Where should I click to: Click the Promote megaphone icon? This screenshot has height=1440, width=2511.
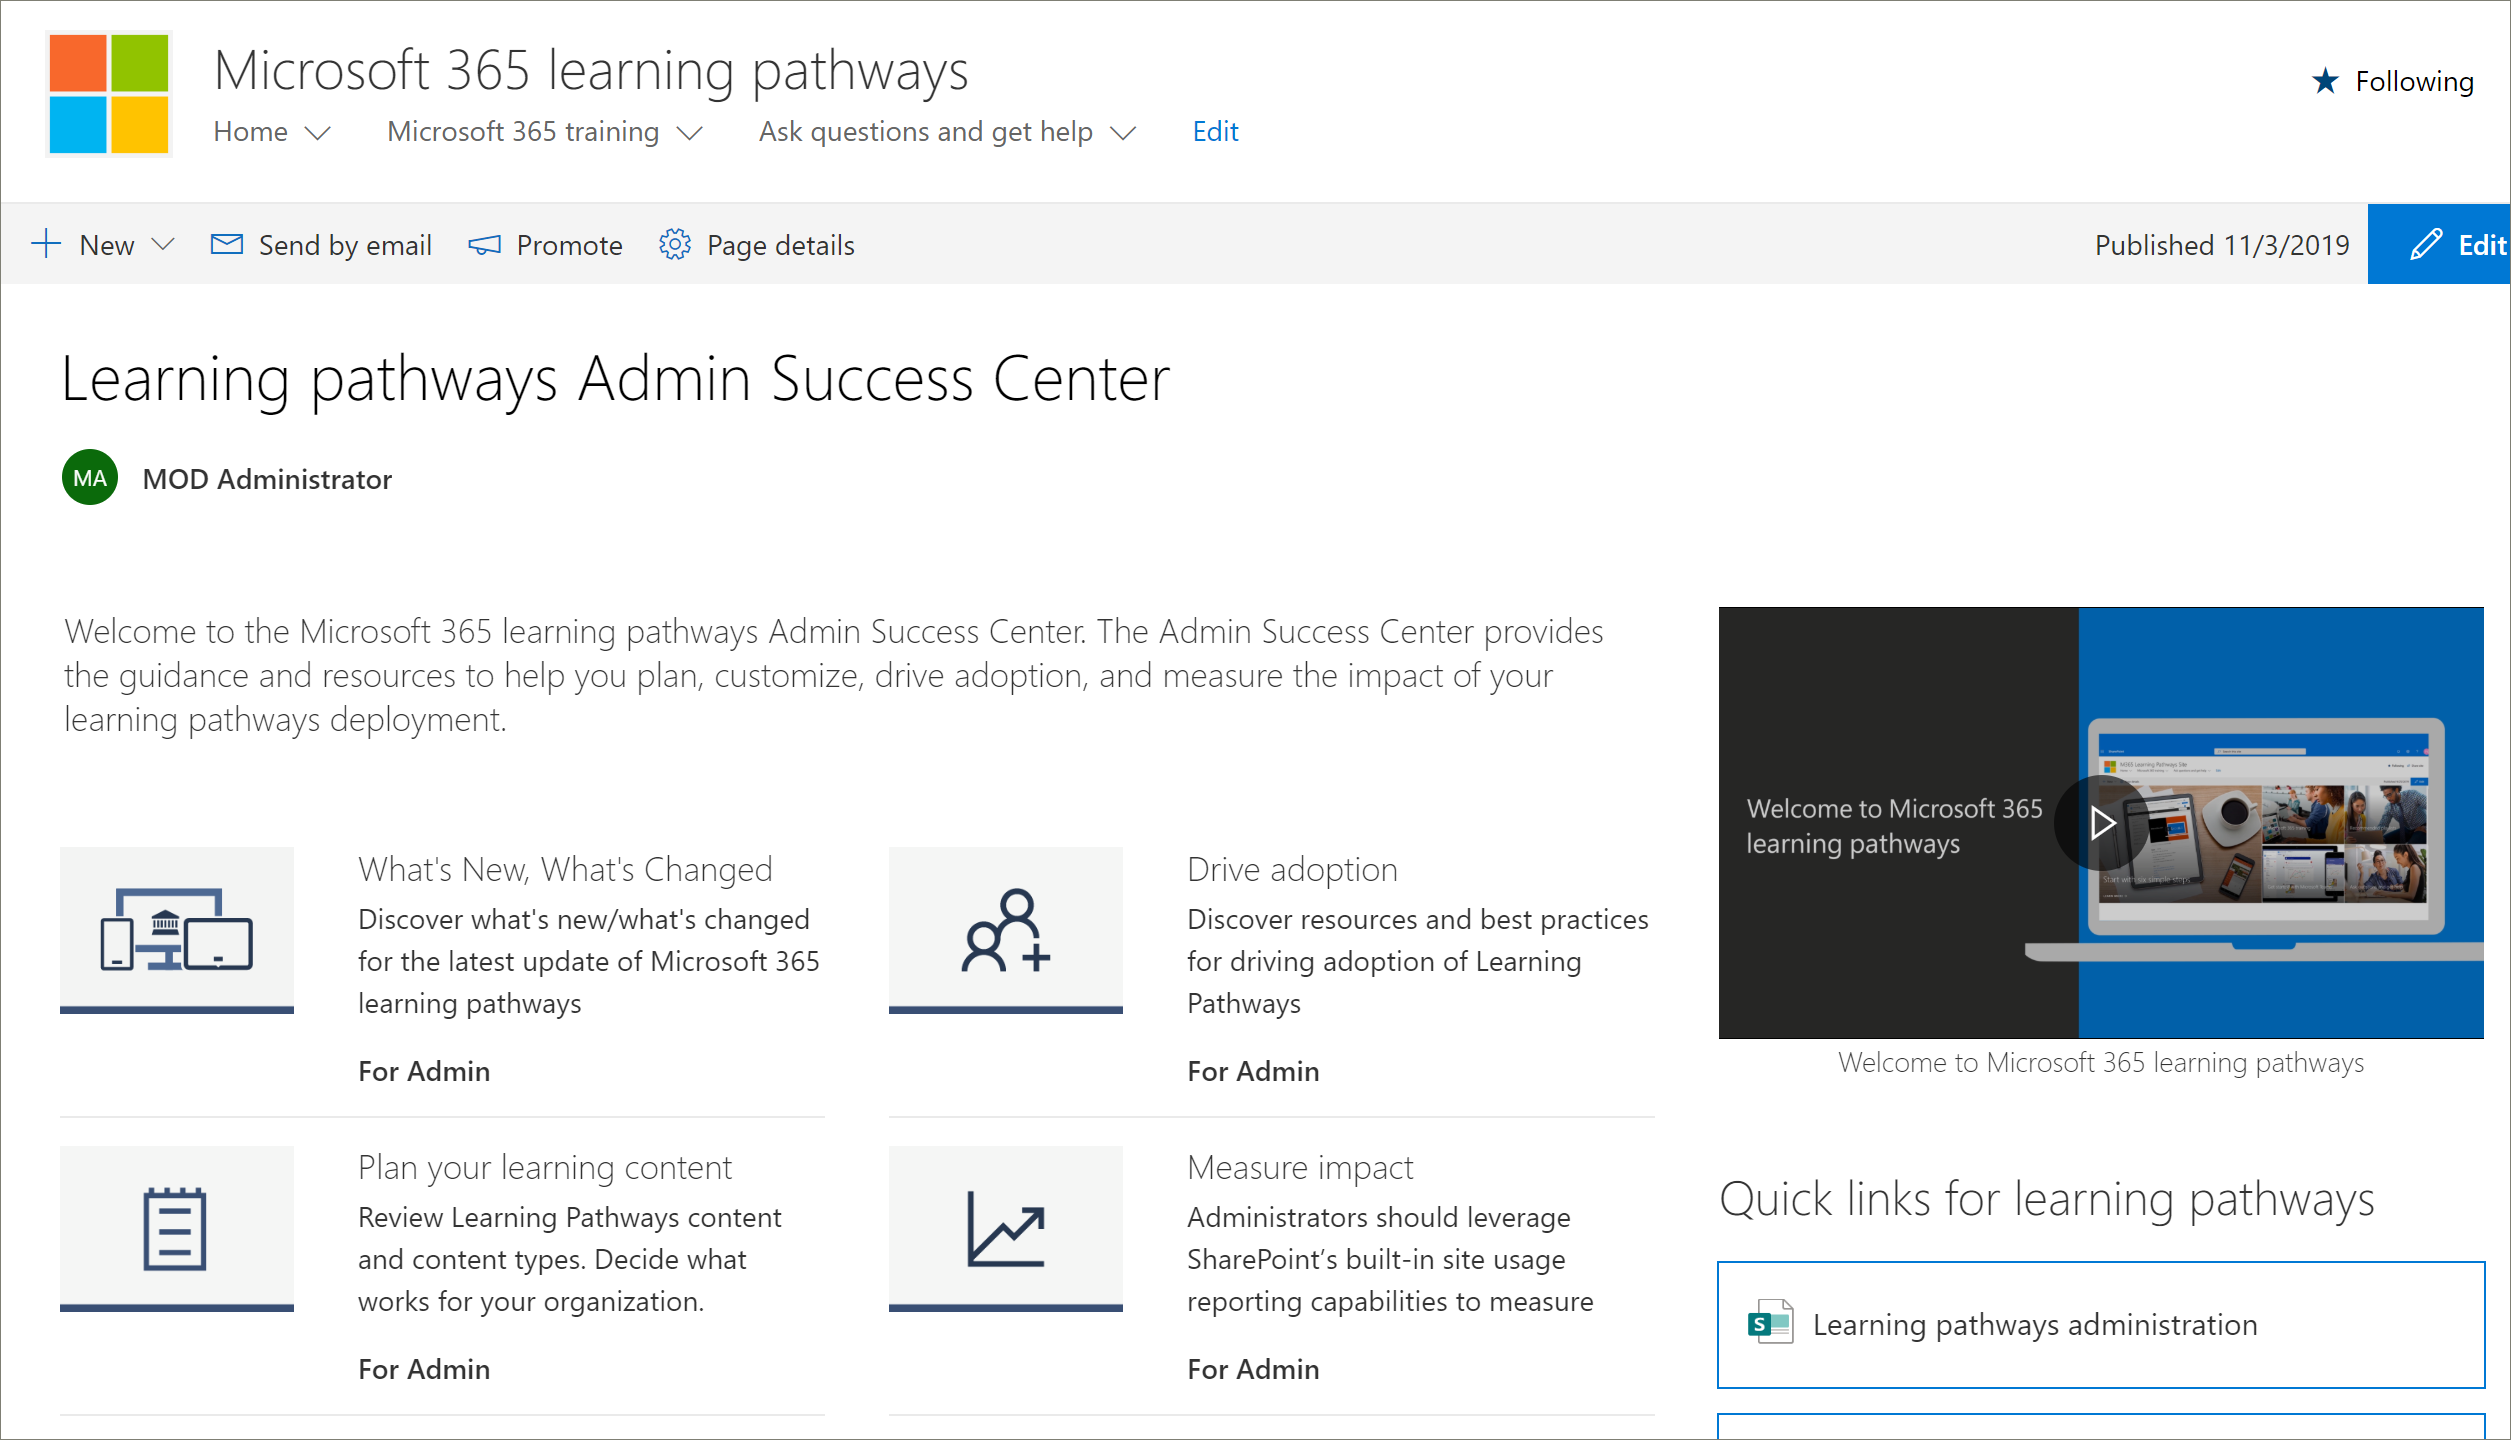point(485,243)
